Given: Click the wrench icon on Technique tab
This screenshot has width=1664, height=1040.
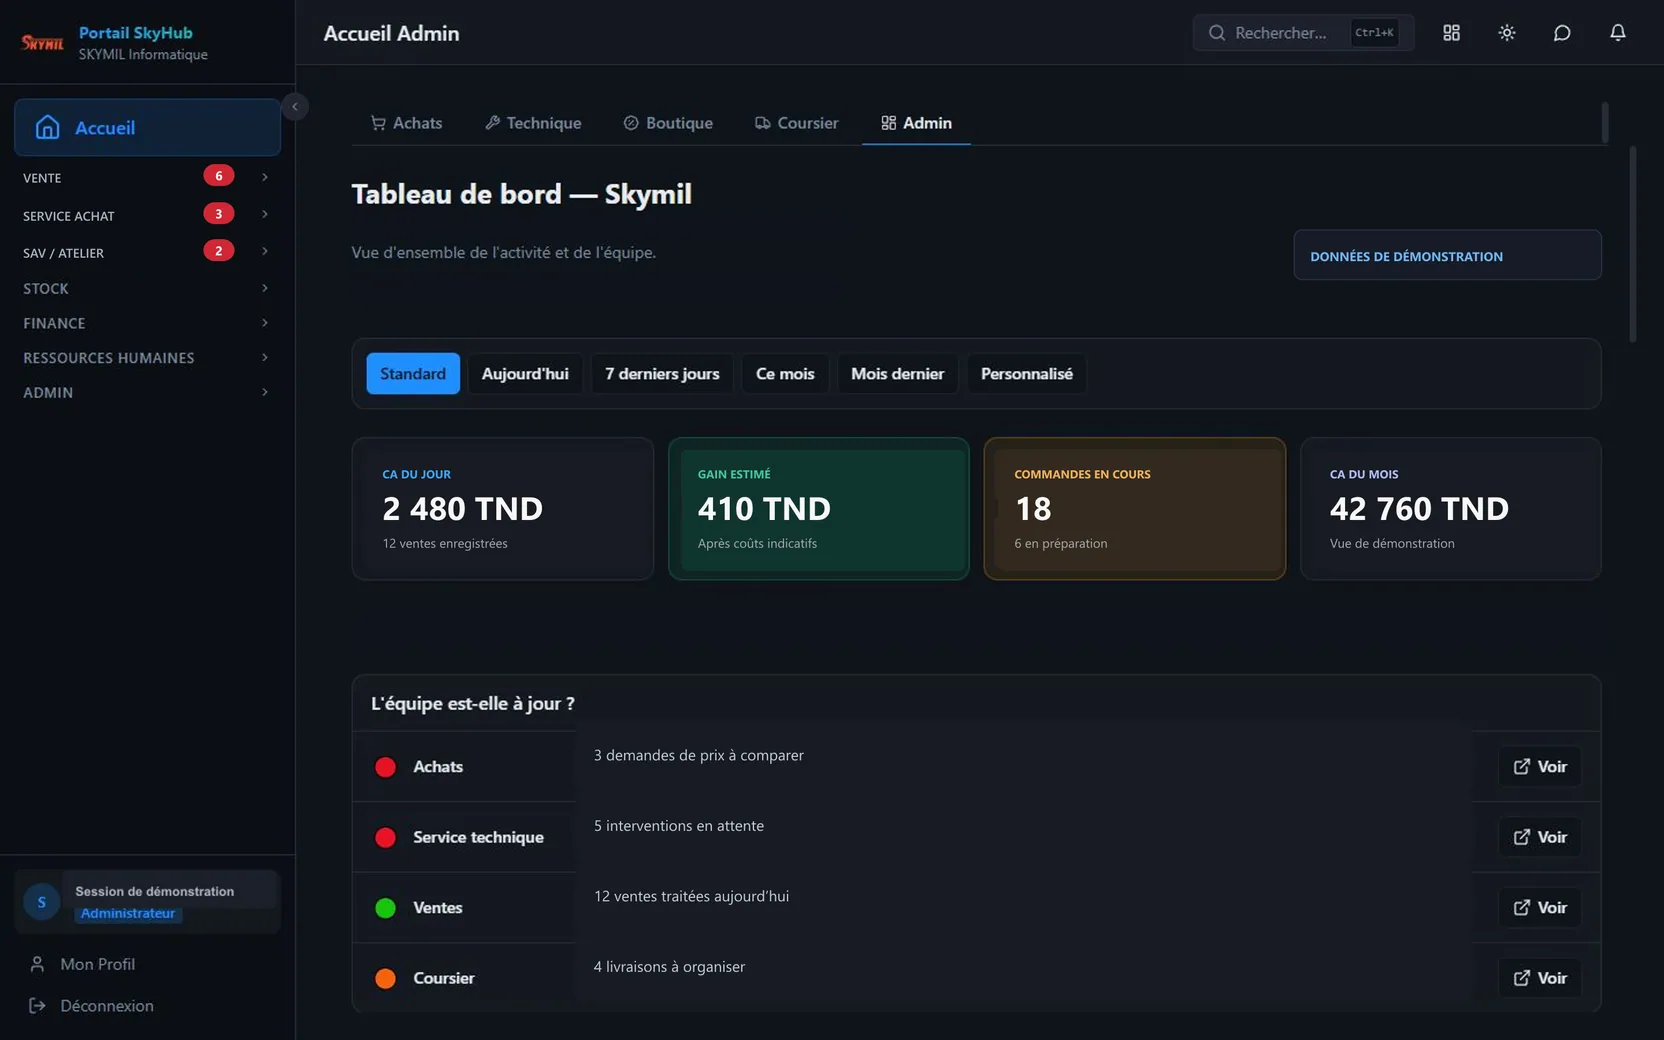Looking at the screenshot, I should point(492,123).
